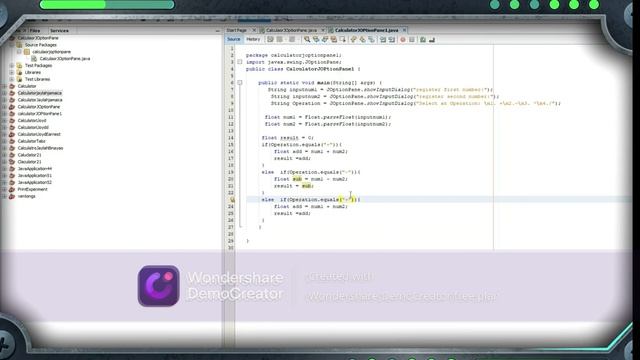The width and height of the screenshot is (640, 360).
Task: Click the PrintExperiment project coffee-cup icon
Action: coord(12,189)
